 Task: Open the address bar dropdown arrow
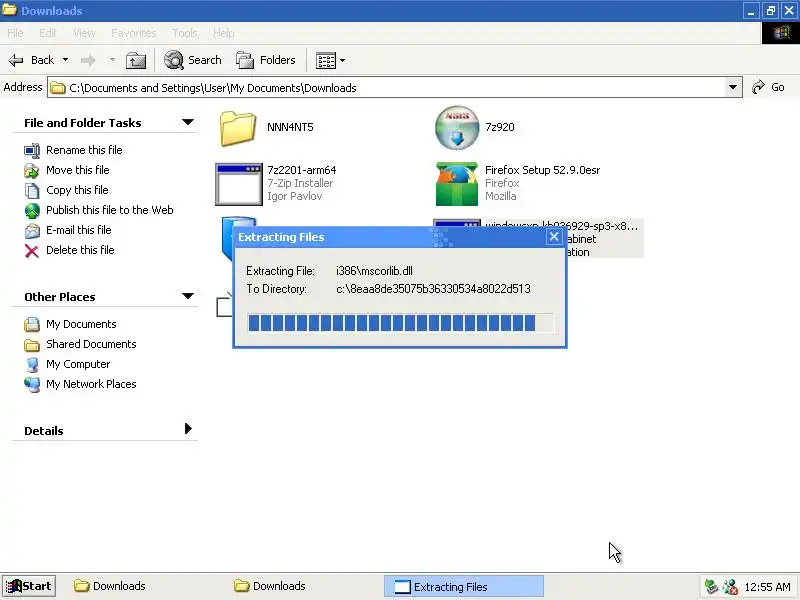pos(733,87)
